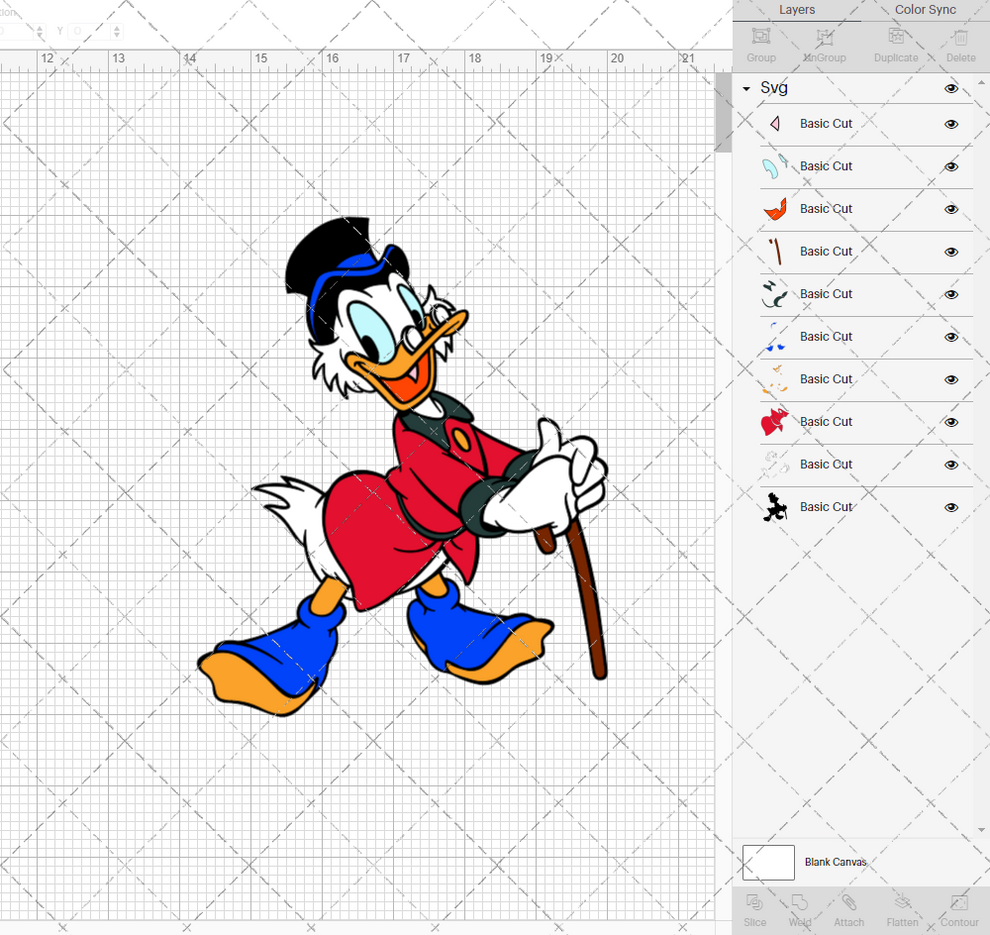Click the Flatten tool icon

click(903, 910)
